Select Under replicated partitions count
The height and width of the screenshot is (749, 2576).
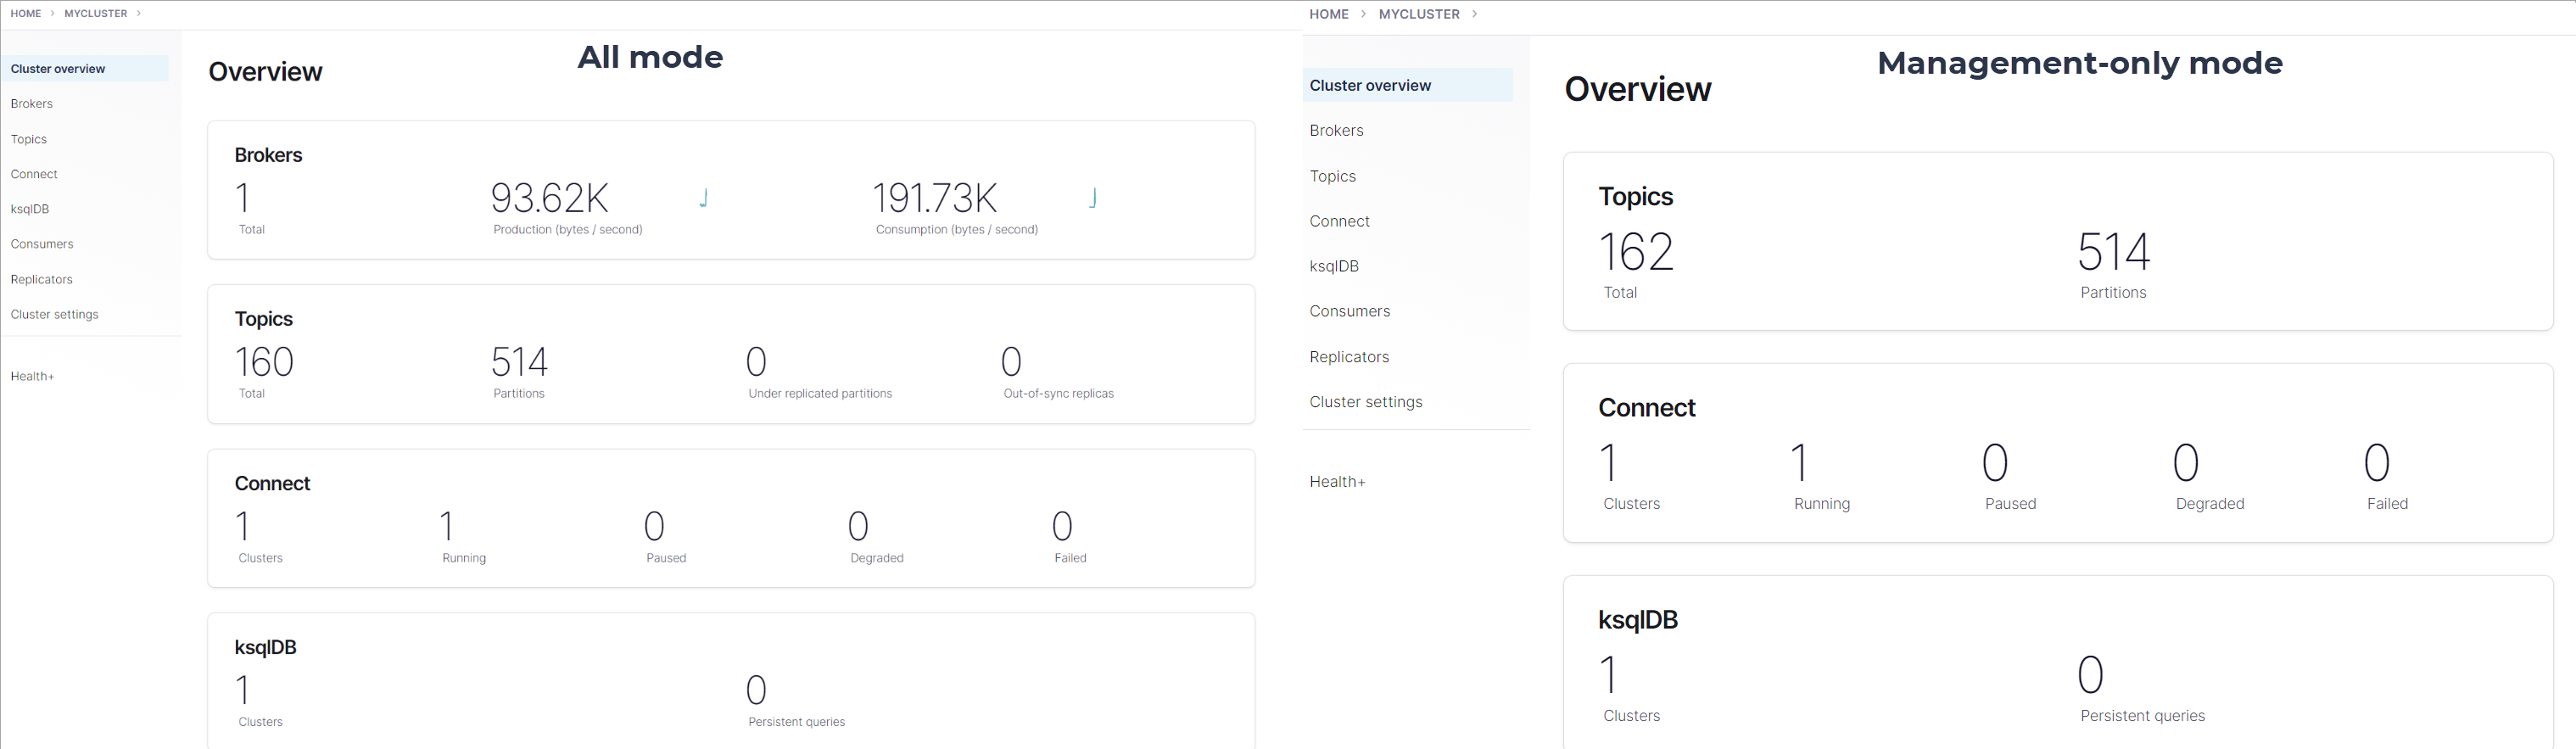(x=757, y=362)
